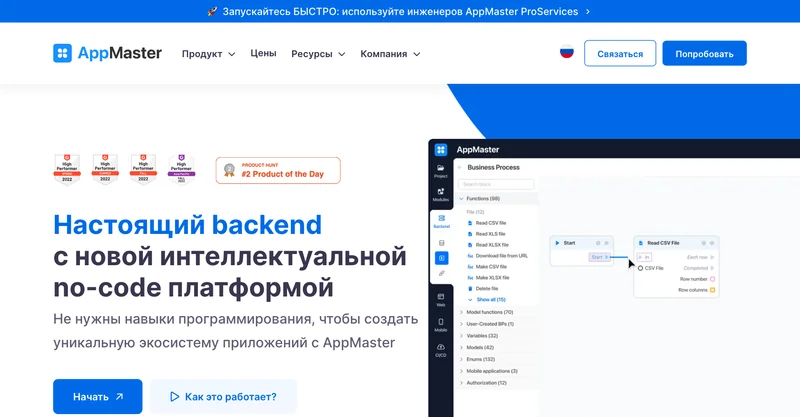Expand the Ресурсы dropdown menu
Screen dimensions: 800x417
318,54
